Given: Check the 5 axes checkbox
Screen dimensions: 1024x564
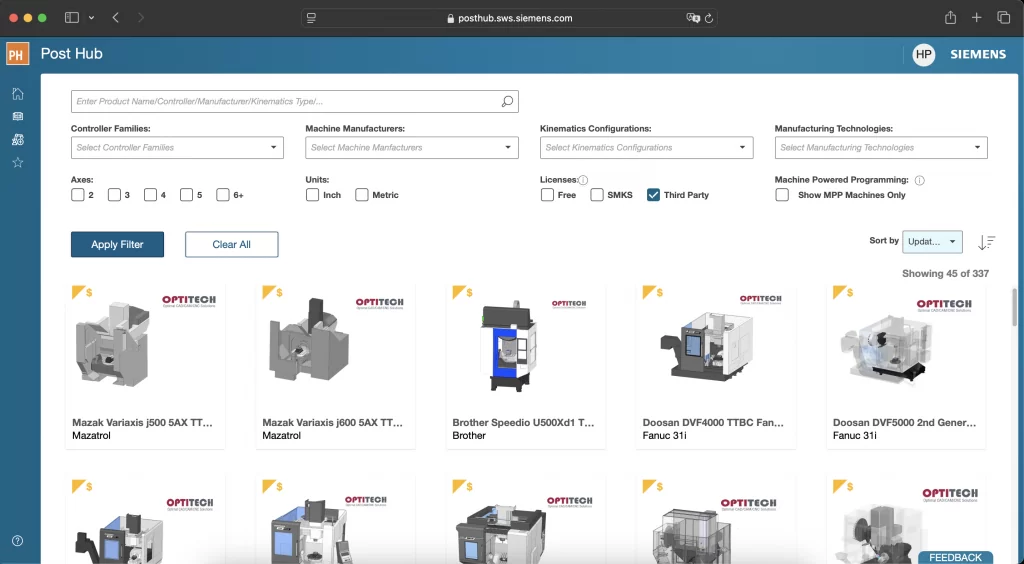Looking at the screenshot, I should 187,195.
